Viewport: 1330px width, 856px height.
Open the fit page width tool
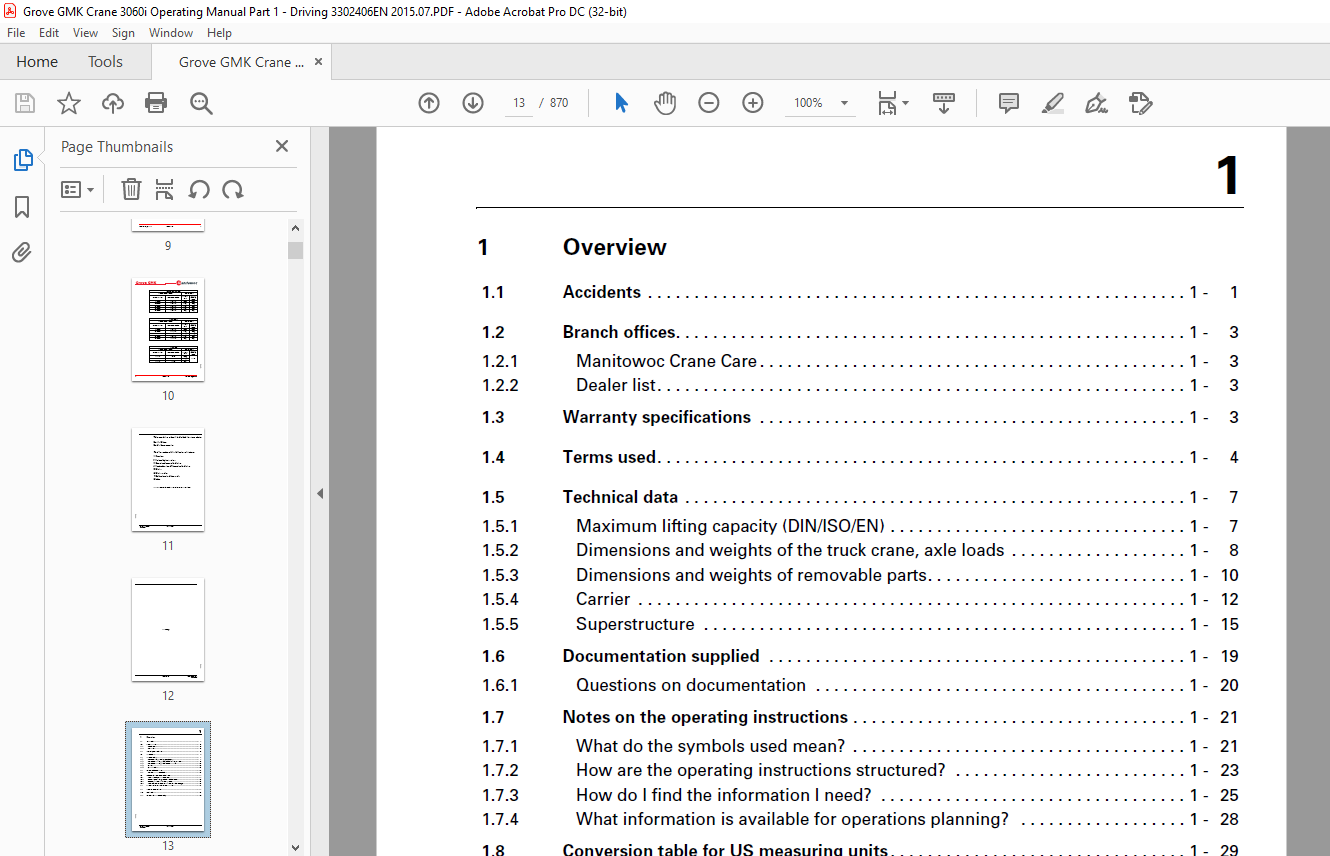tap(887, 103)
